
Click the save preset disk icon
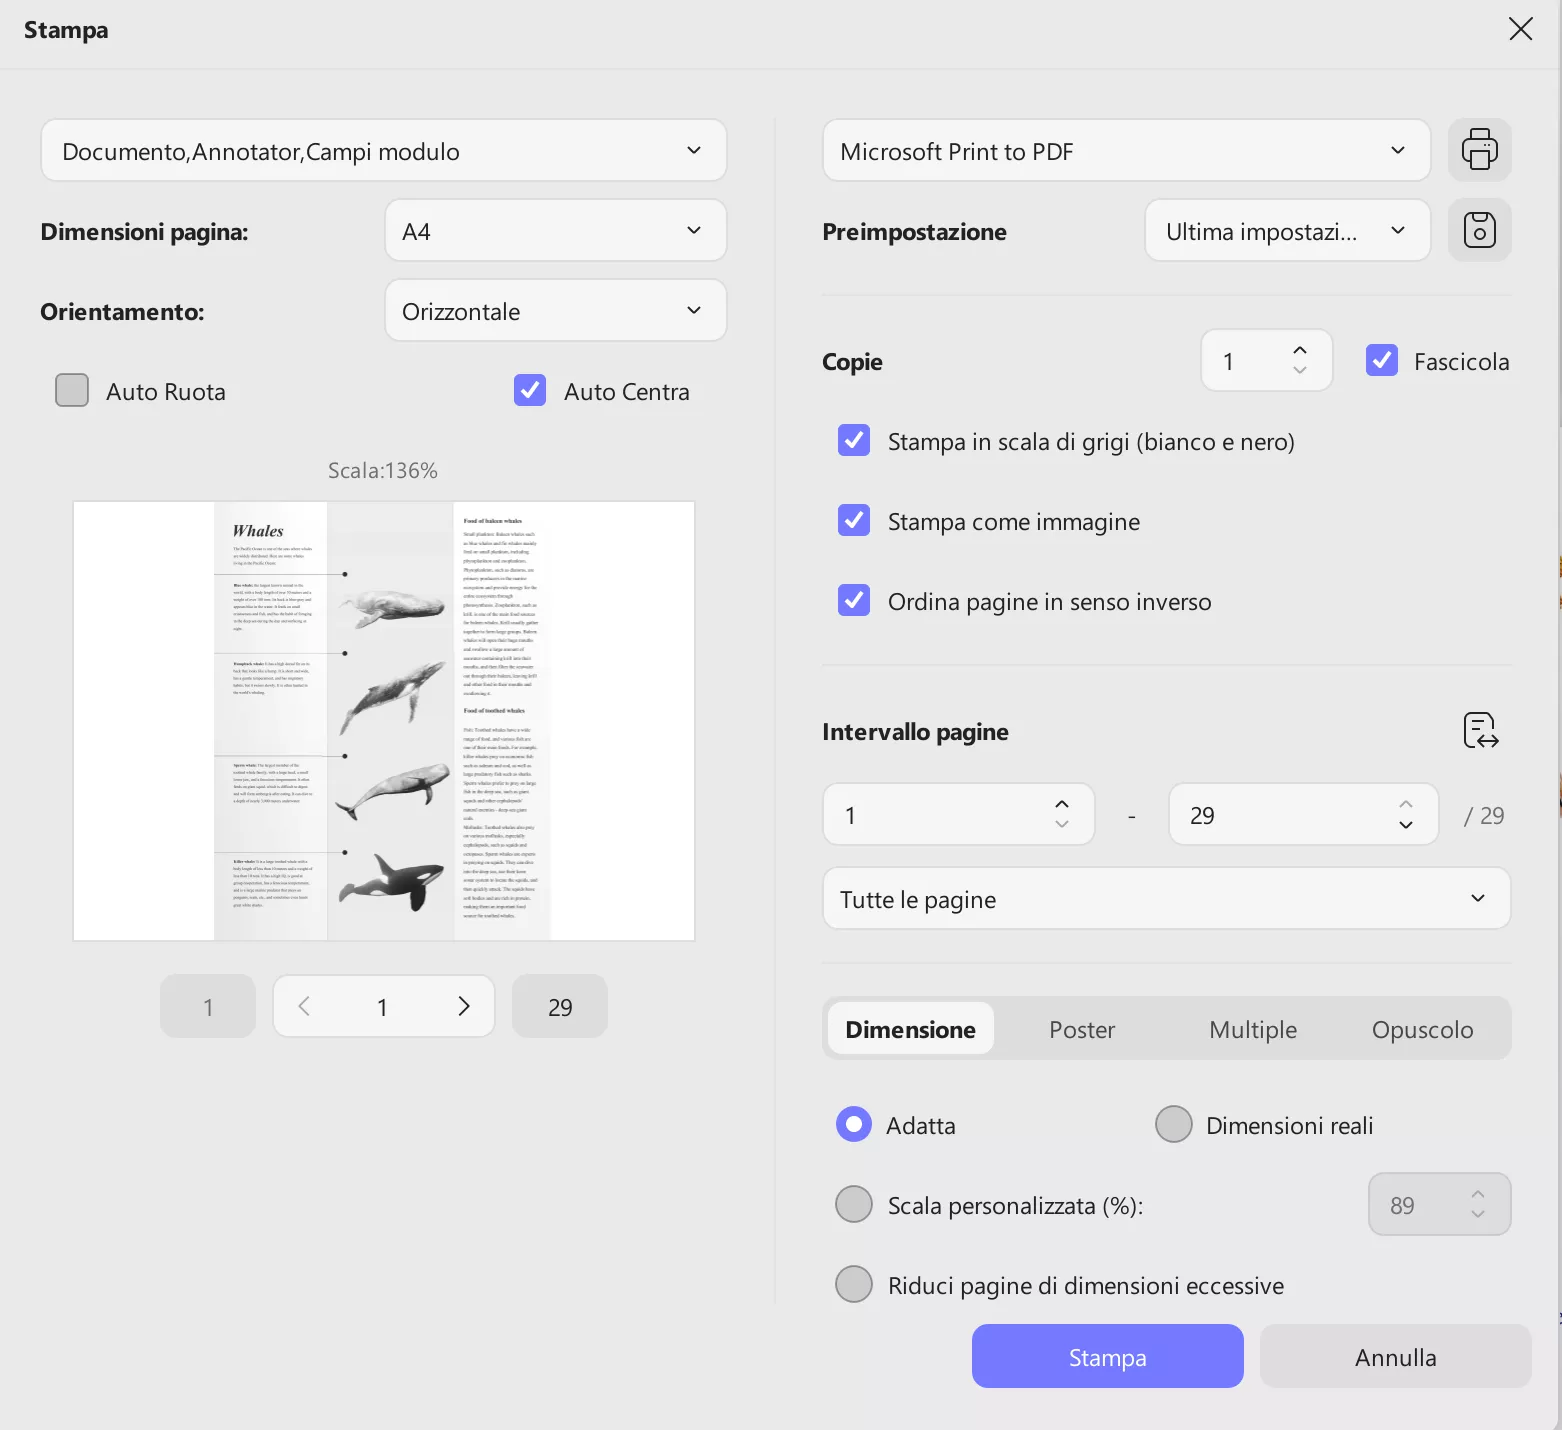tap(1479, 230)
